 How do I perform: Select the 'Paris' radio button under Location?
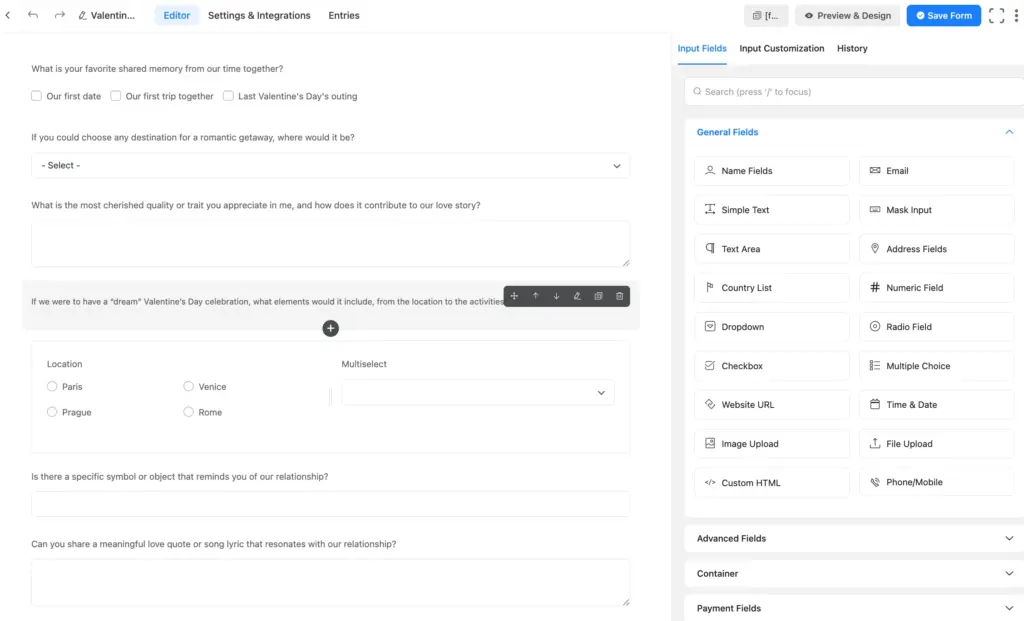[51, 387]
